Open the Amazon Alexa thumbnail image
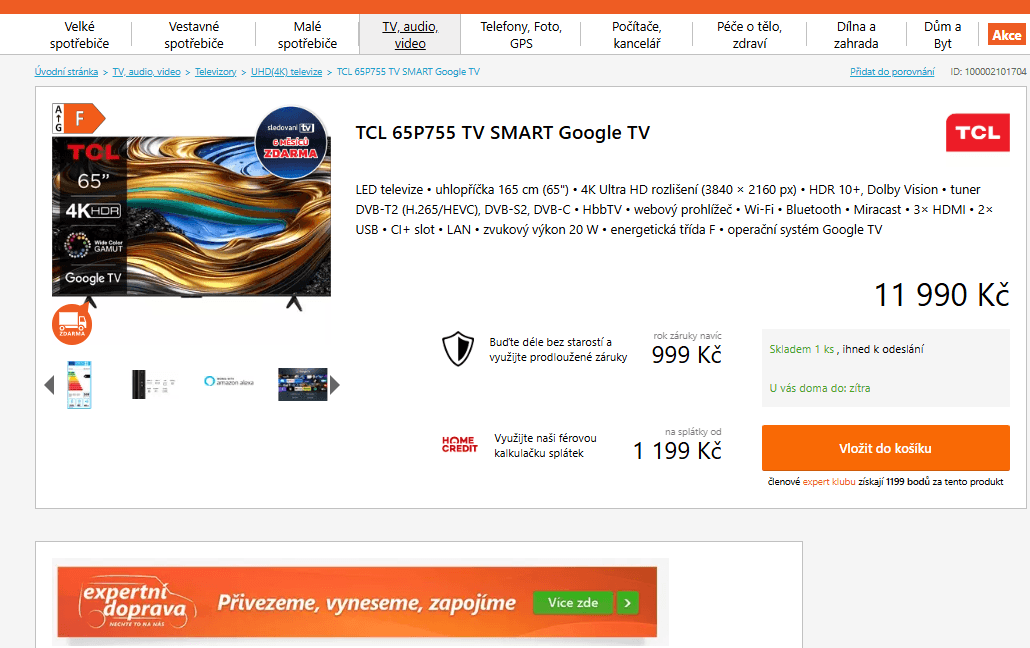Viewport: 1030px width, 648px height. click(x=228, y=381)
